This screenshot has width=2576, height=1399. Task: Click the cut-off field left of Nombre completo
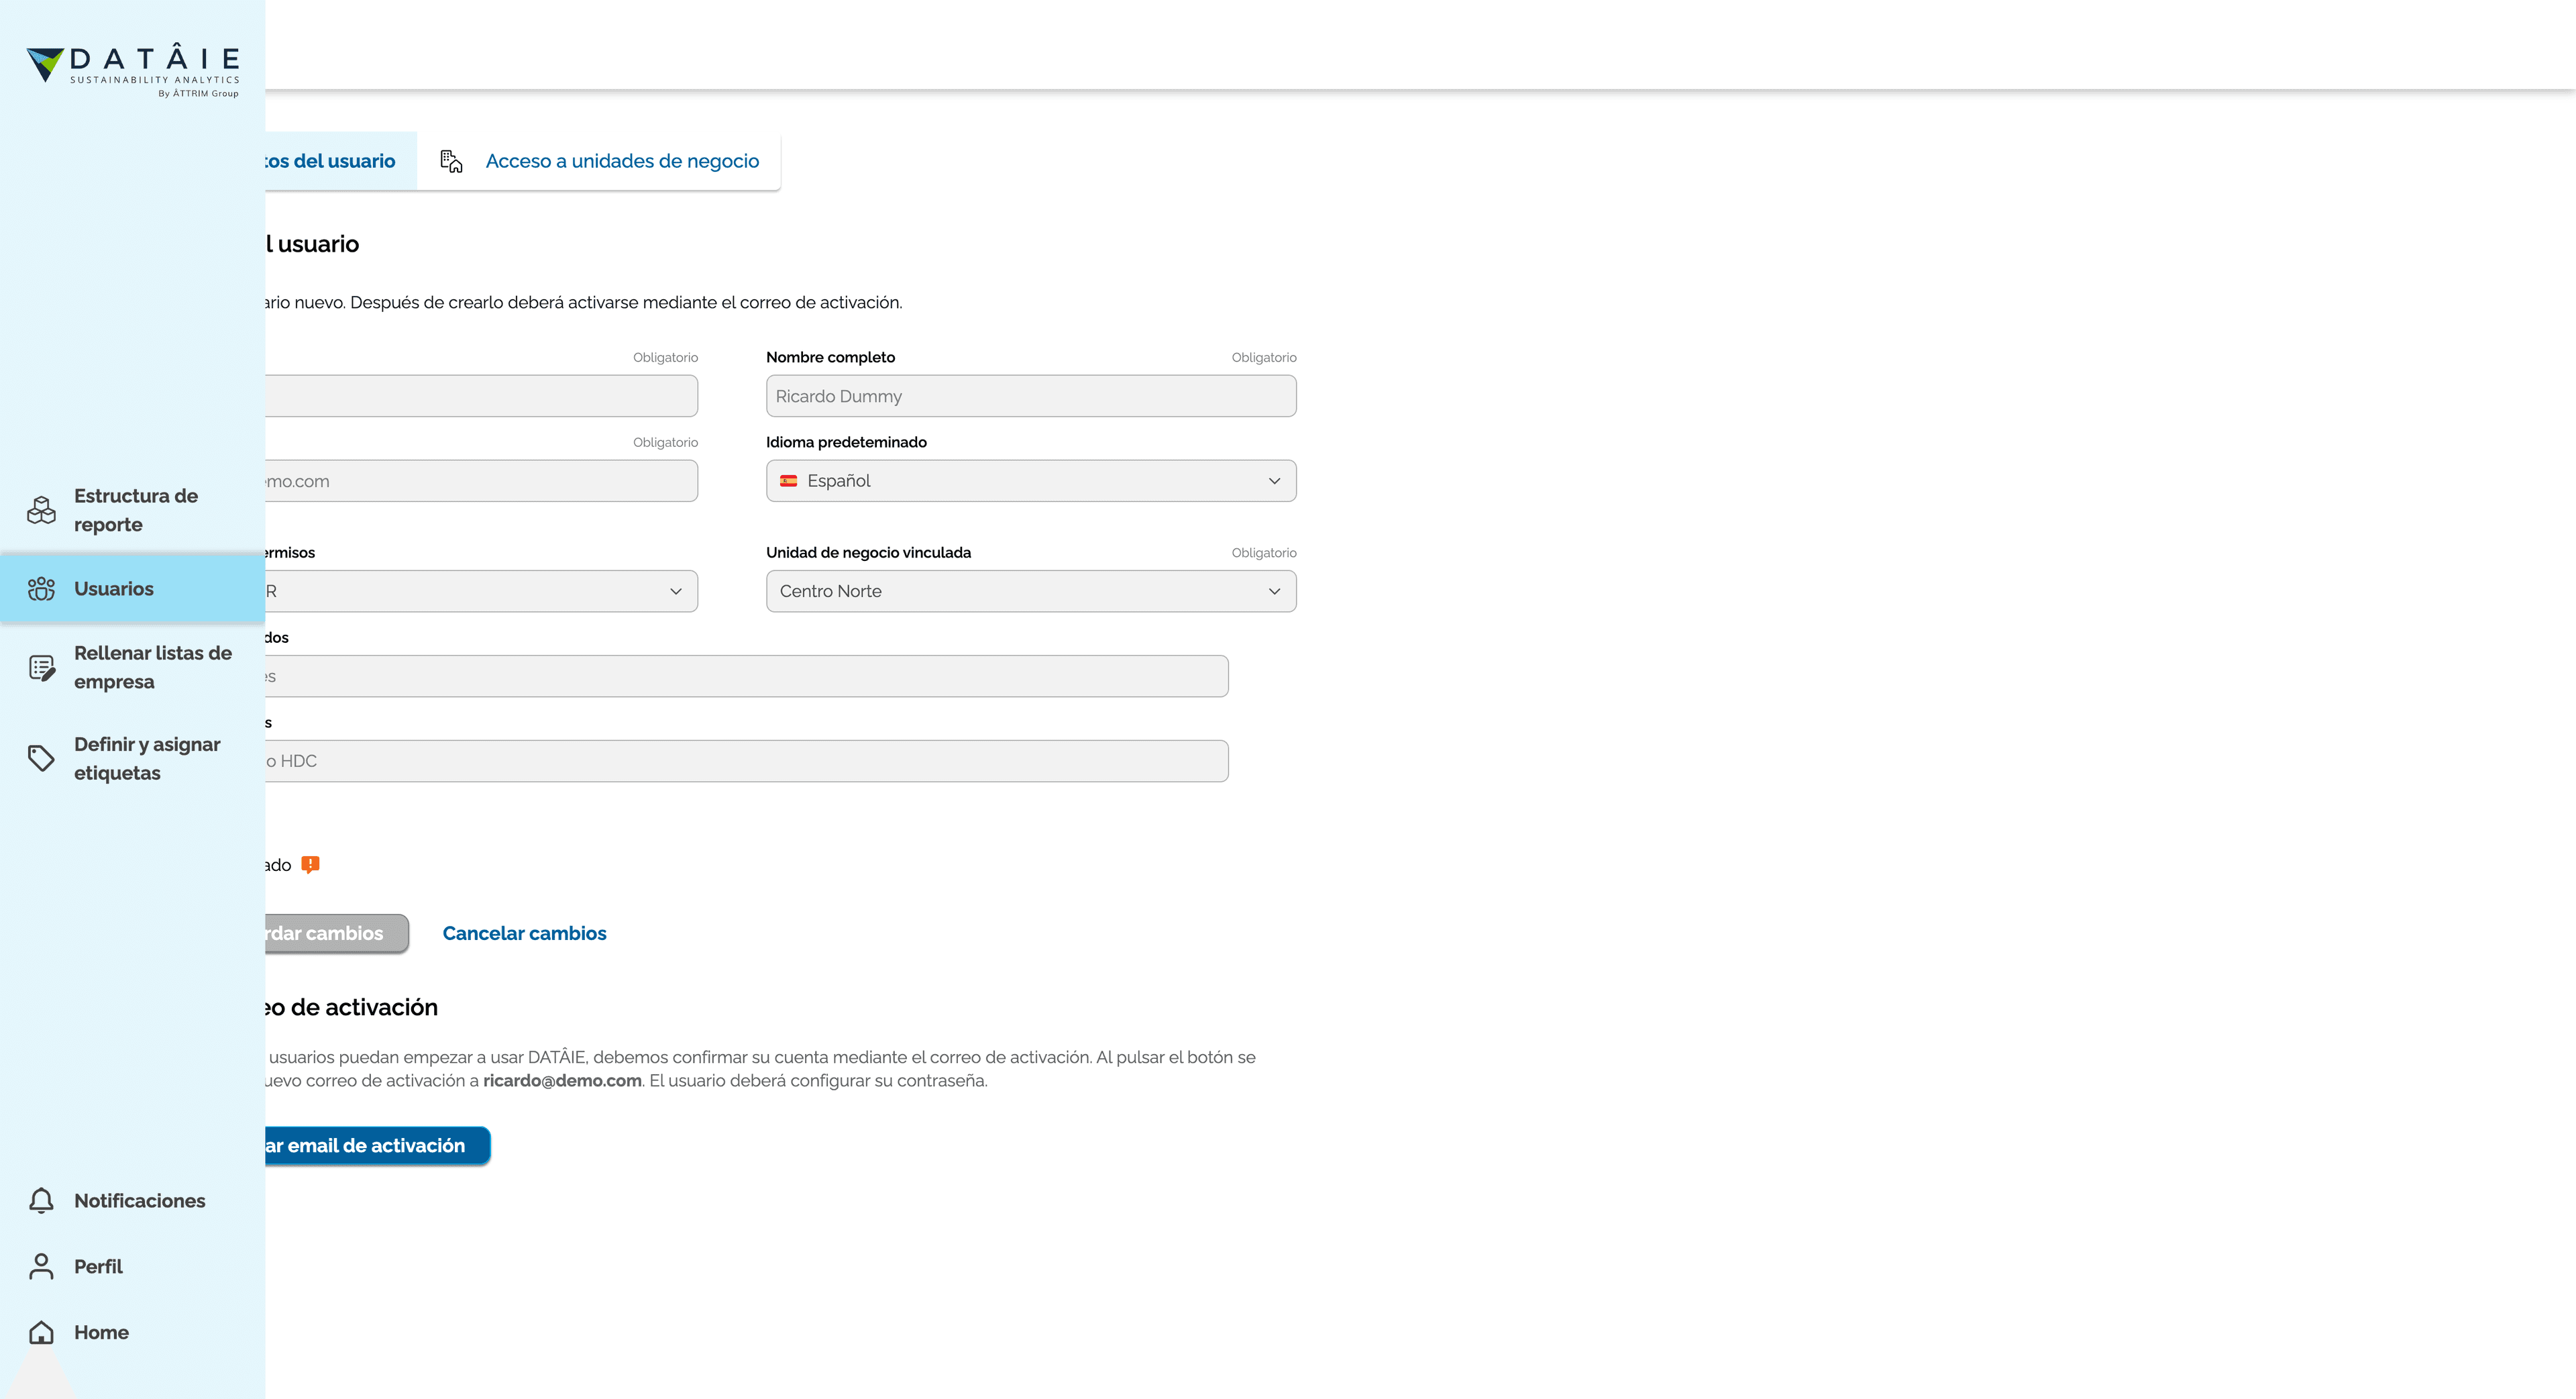tap(481, 396)
